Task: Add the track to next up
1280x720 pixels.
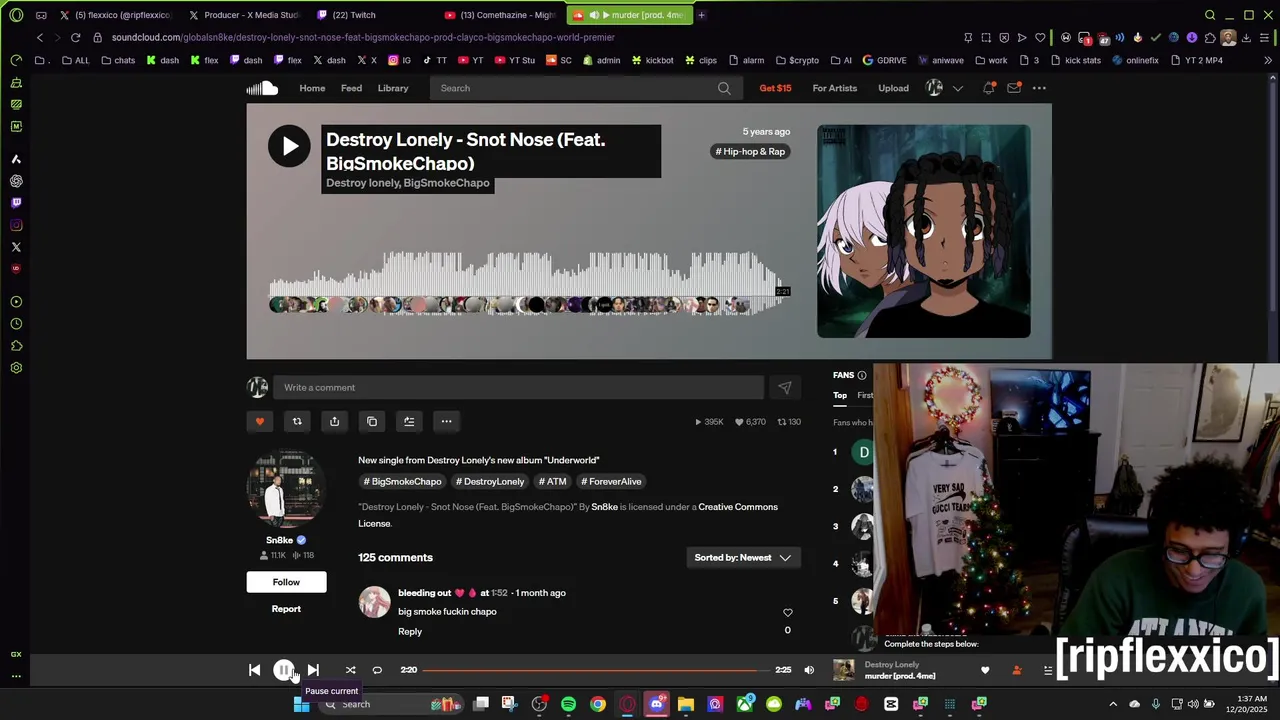Action: [x=409, y=422]
